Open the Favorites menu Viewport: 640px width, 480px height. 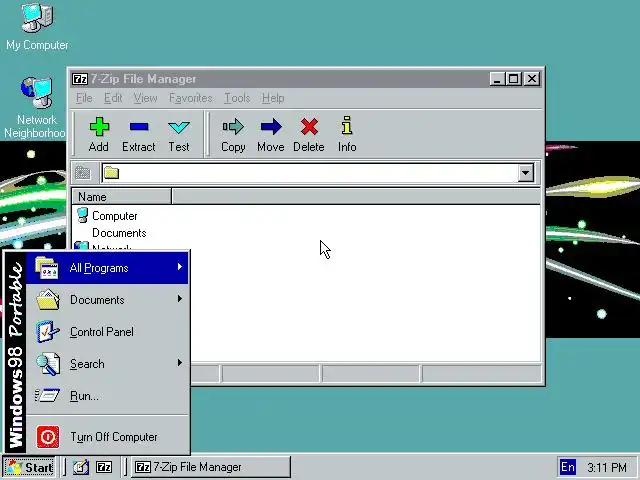point(191,98)
